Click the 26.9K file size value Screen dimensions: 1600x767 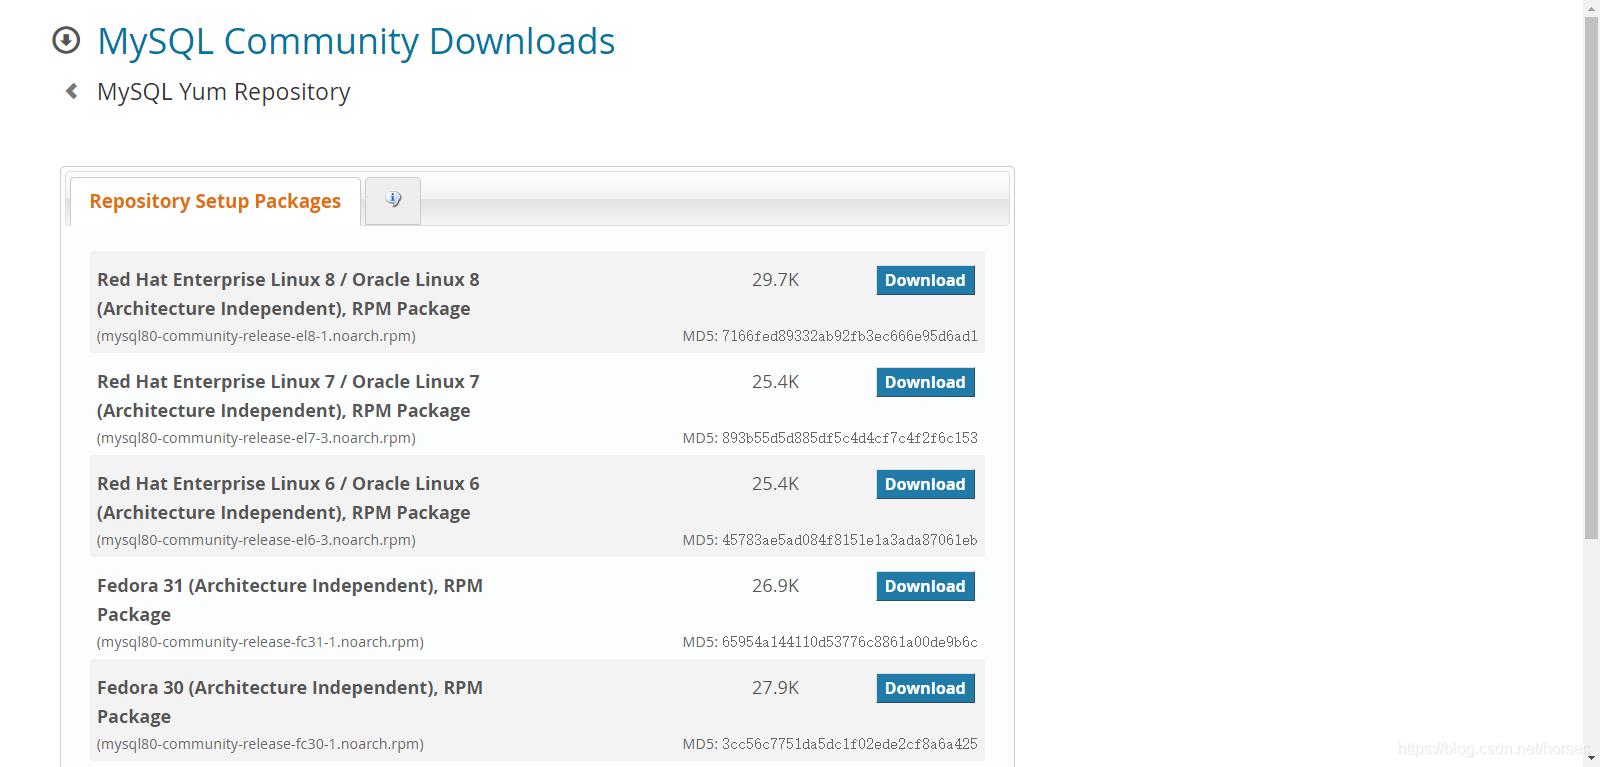tap(775, 586)
